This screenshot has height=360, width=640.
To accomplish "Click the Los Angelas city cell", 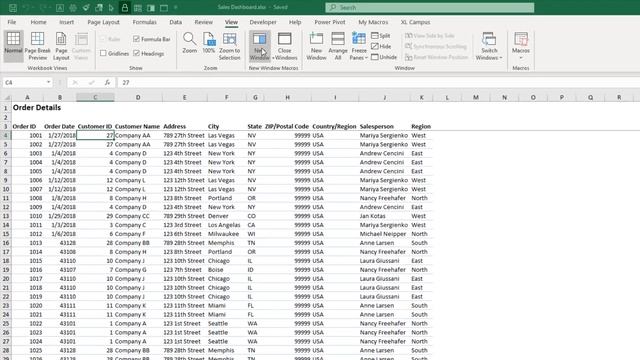I will point(227,225).
